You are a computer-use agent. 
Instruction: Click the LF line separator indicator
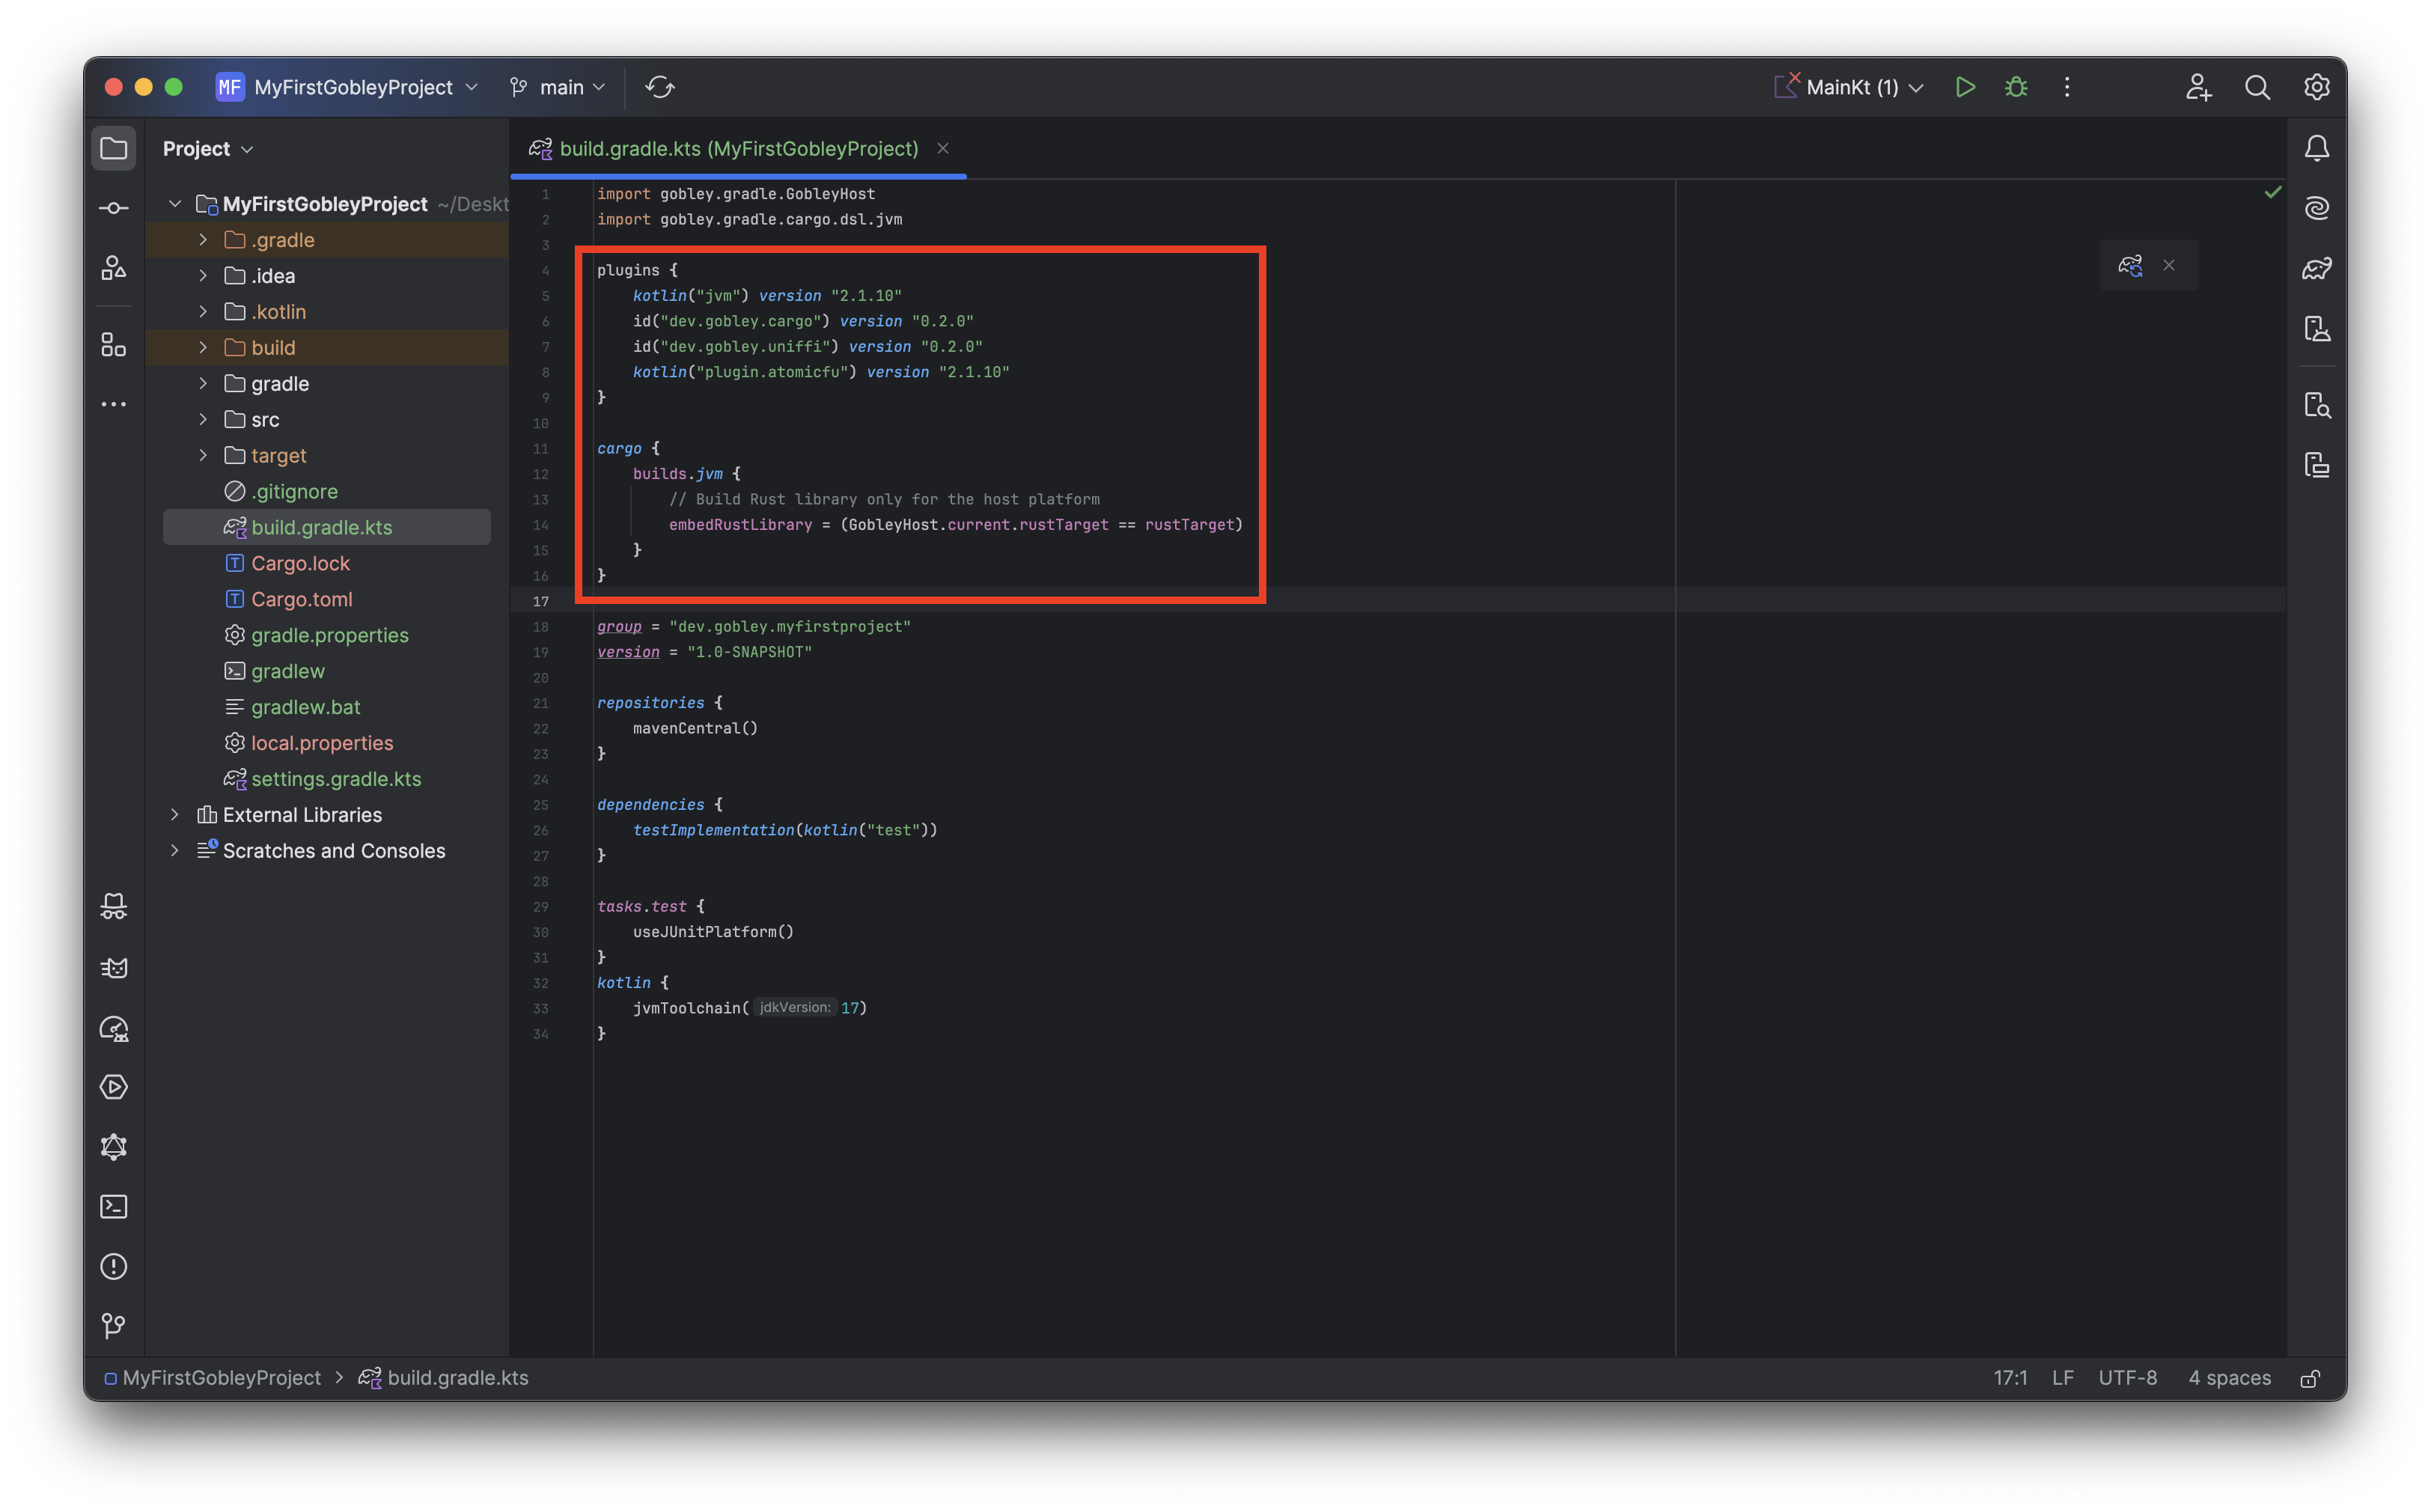(x=2062, y=1378)
